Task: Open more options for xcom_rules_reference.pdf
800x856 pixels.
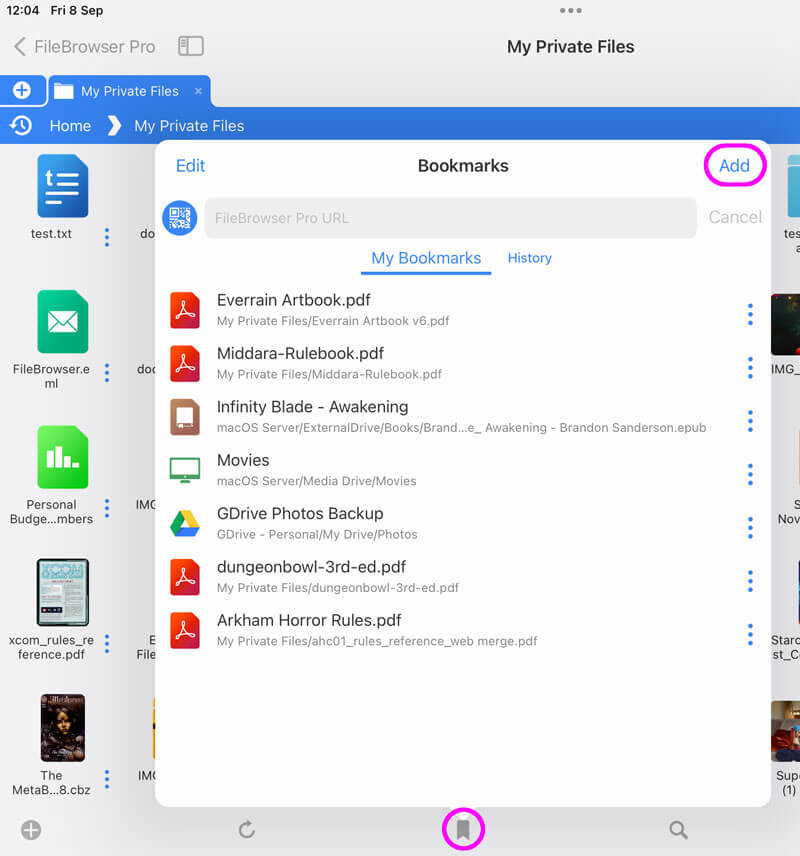Action: [x=107, y=644]
